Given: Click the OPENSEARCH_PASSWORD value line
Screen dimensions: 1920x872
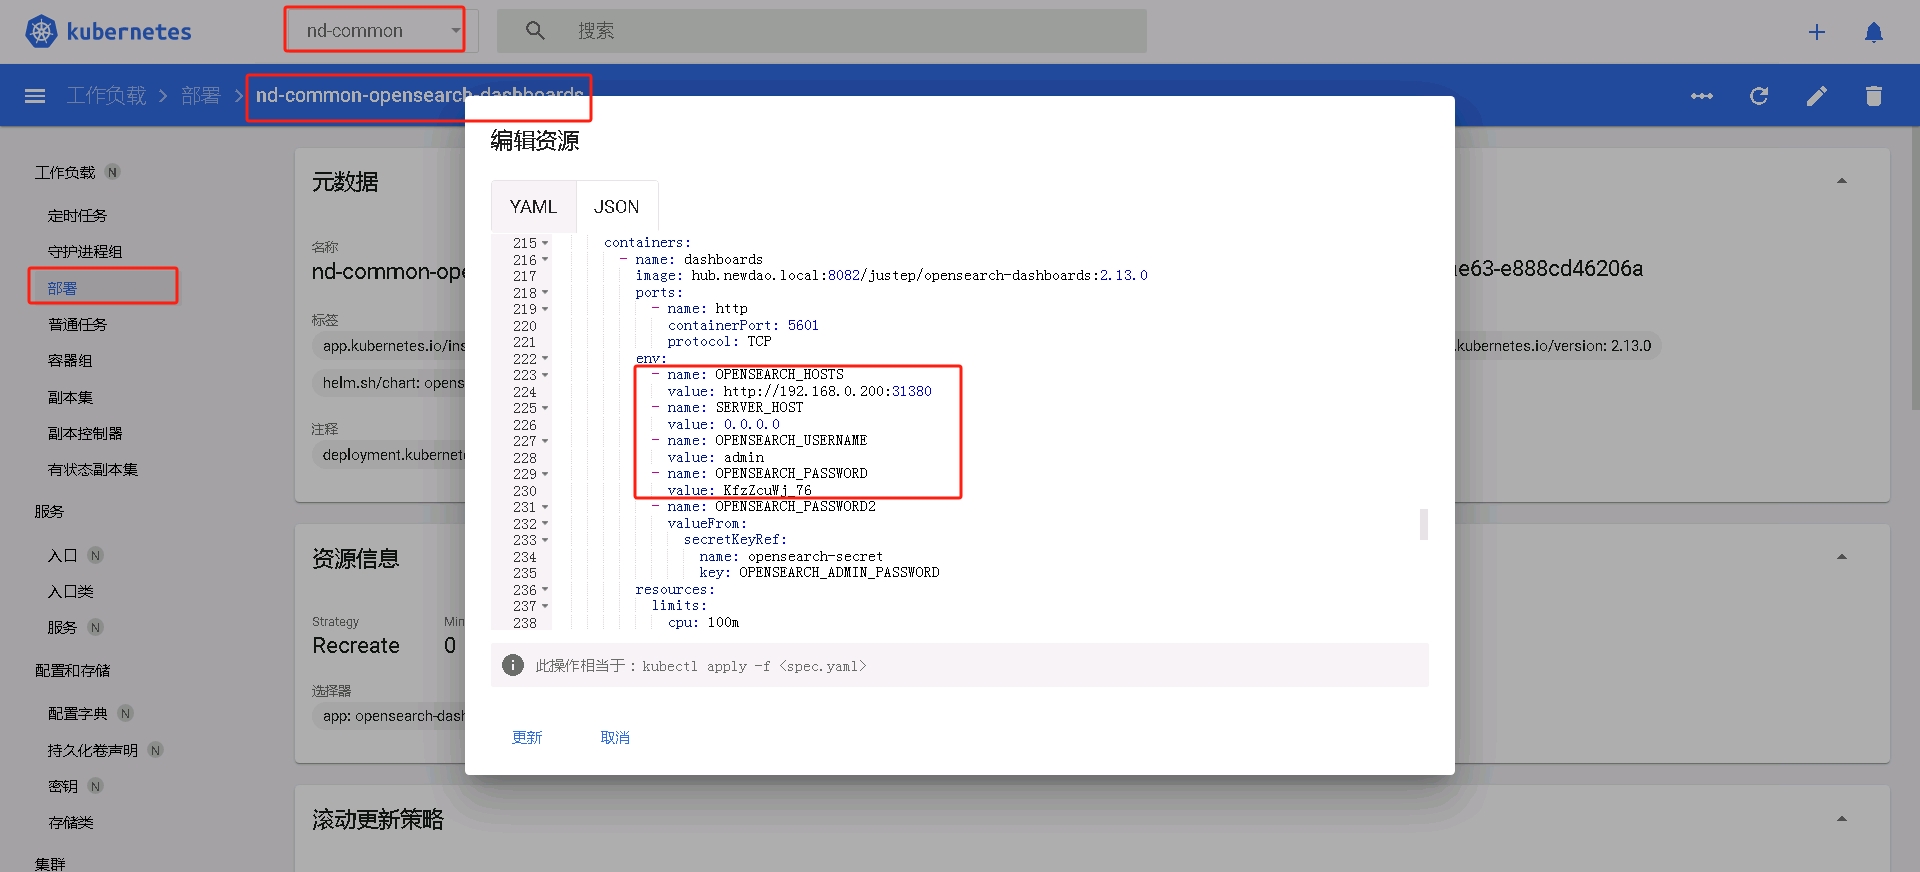Looking at the screenshot, I should pyautogui.click(x=739, y=491).
